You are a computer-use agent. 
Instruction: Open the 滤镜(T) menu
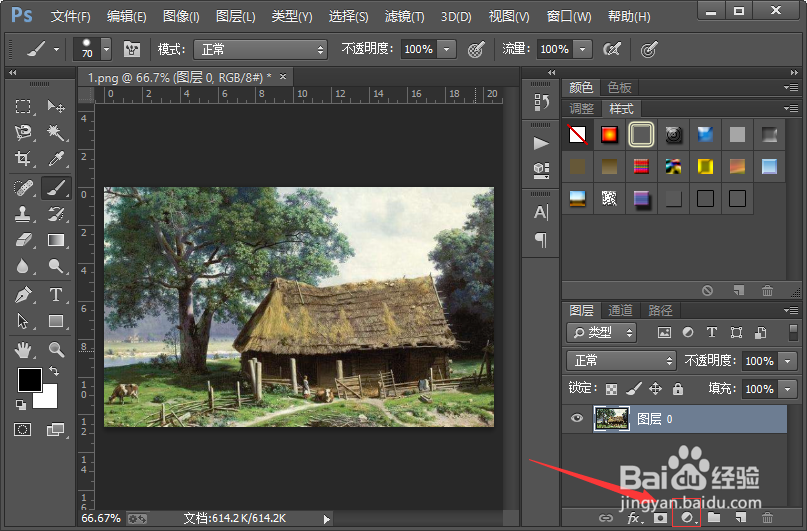[x=405, y=16]
